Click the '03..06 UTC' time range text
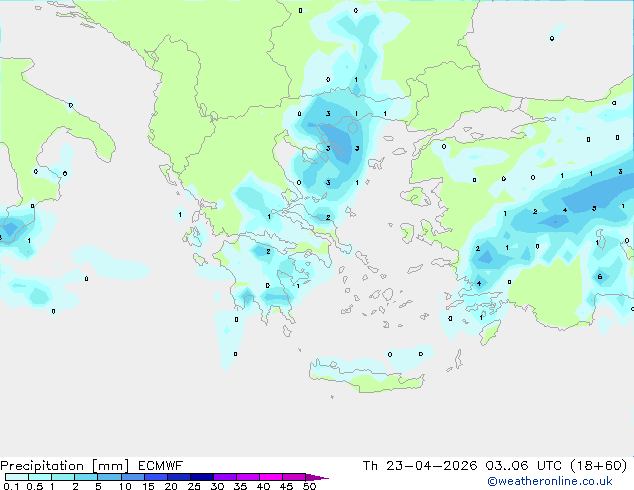Screen dimensions: 634x490 click(523, 466)
